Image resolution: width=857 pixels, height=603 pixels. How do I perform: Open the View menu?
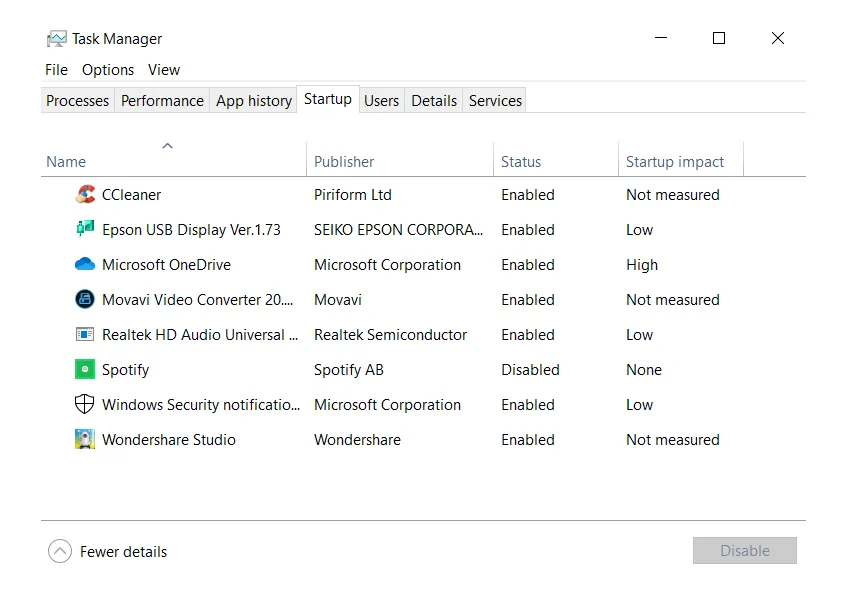point(163,70)
